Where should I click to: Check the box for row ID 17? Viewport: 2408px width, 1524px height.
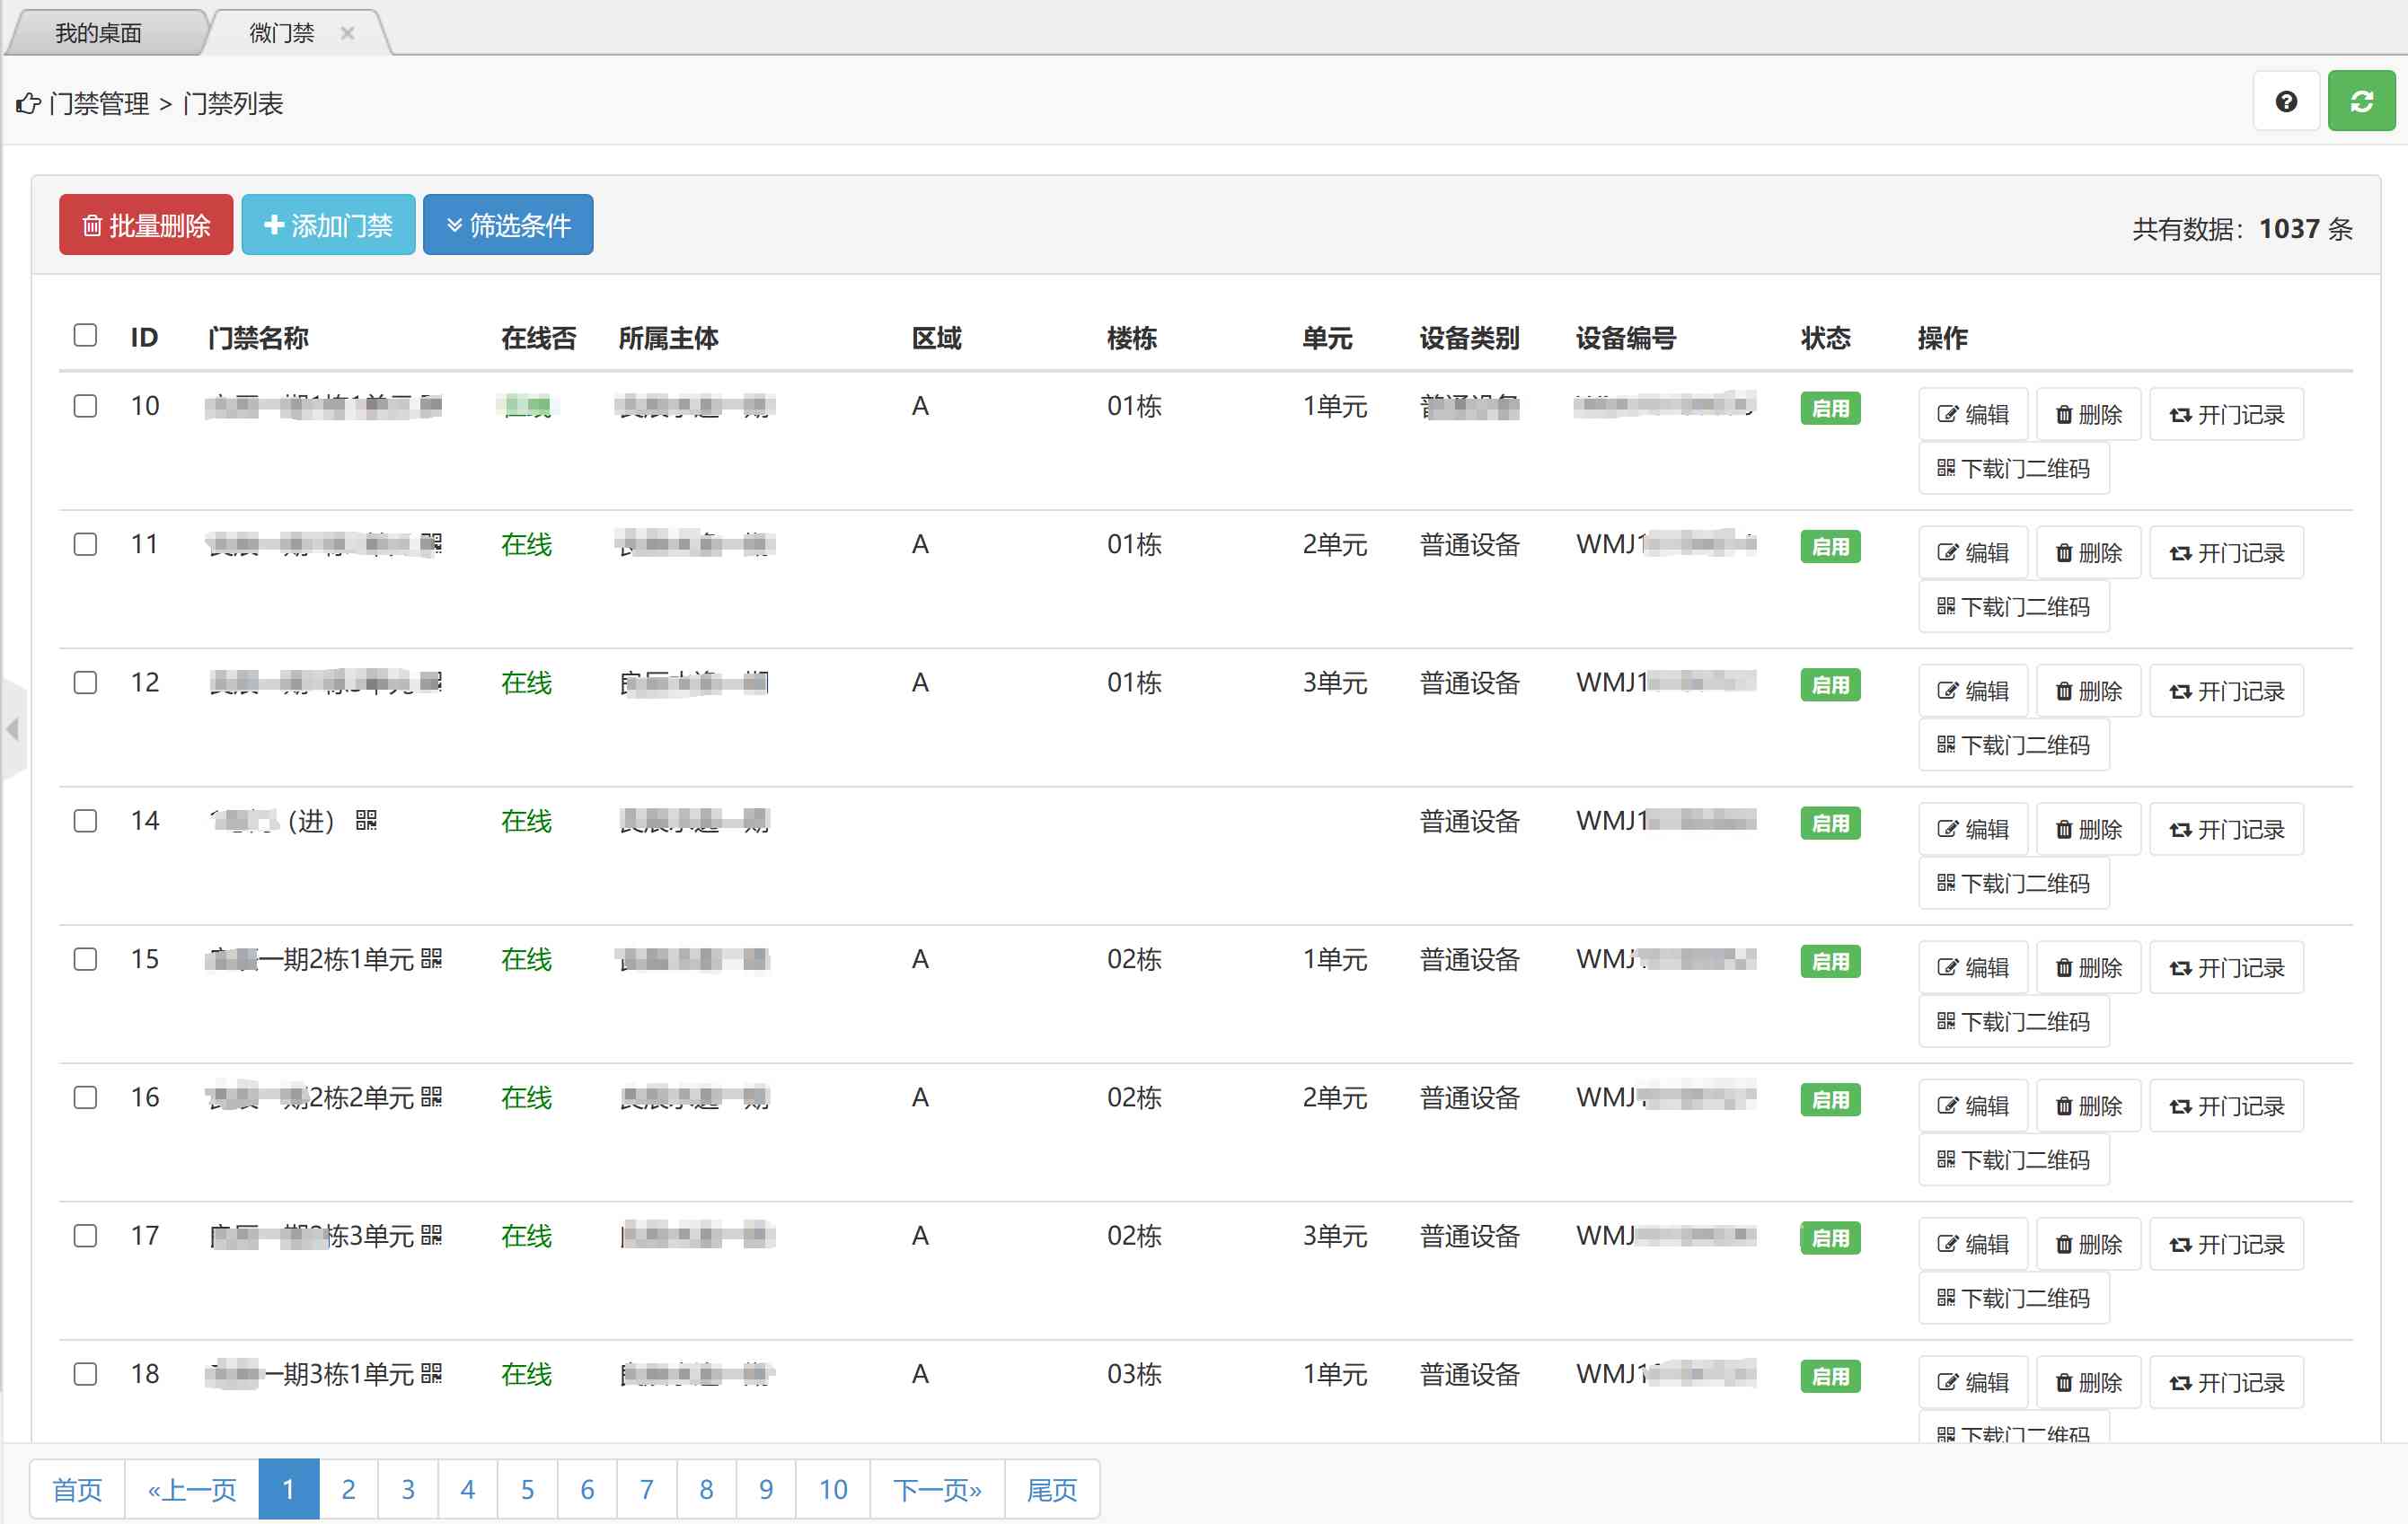click(85, 1235)
